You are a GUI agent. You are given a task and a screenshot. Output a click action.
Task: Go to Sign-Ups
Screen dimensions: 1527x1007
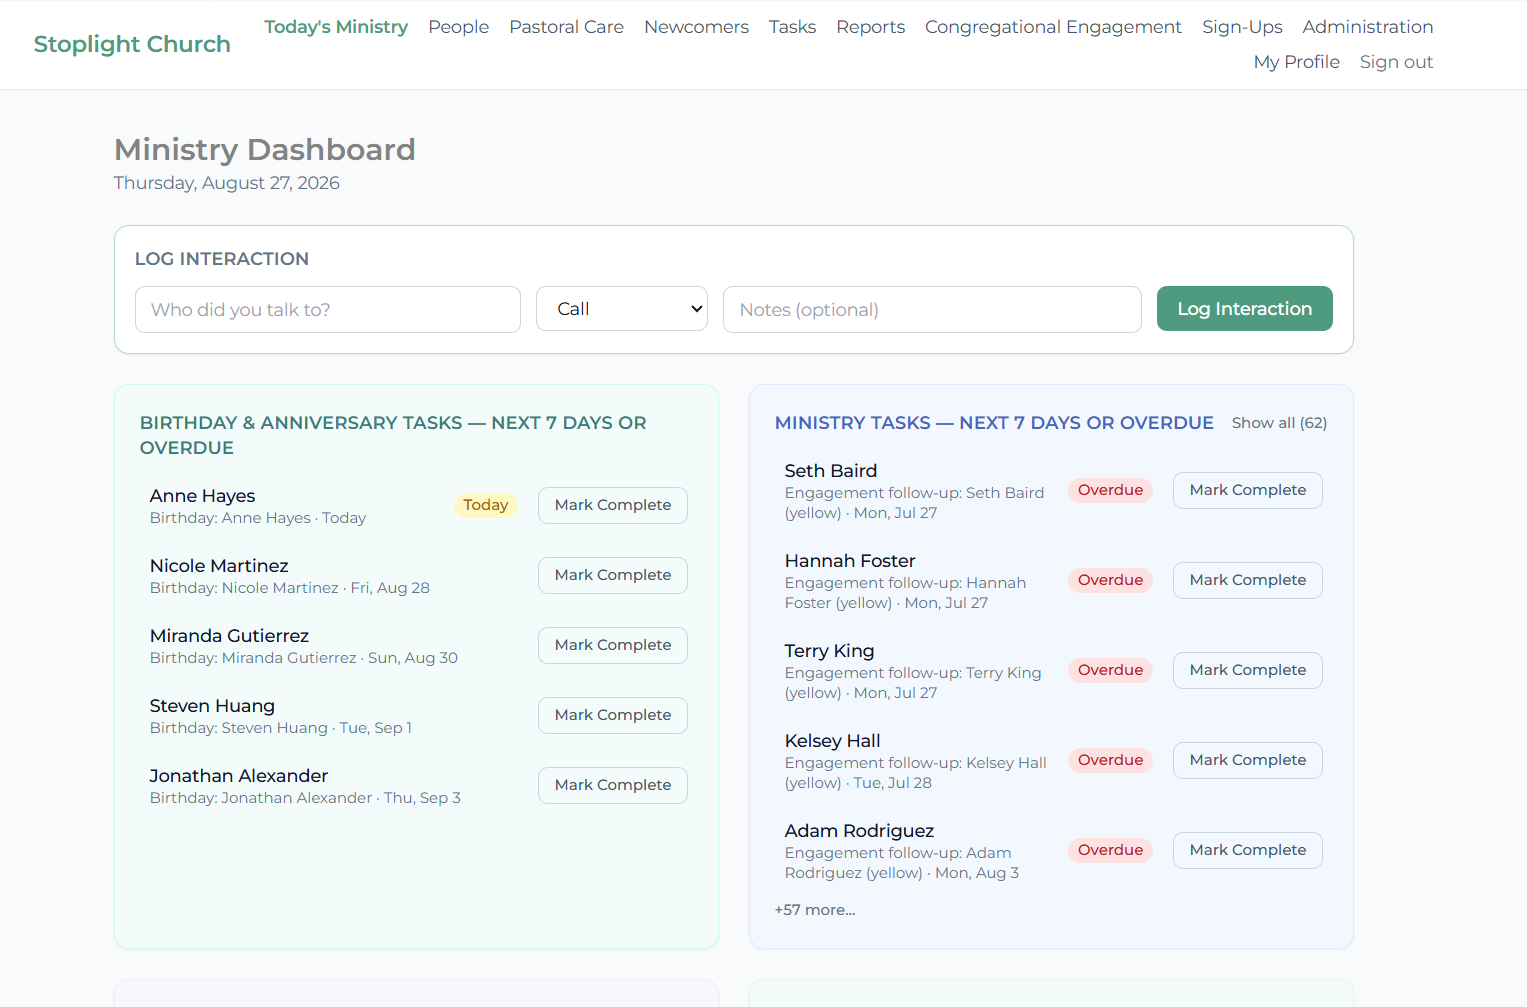pyautogui.click(x=1242, y=27)
